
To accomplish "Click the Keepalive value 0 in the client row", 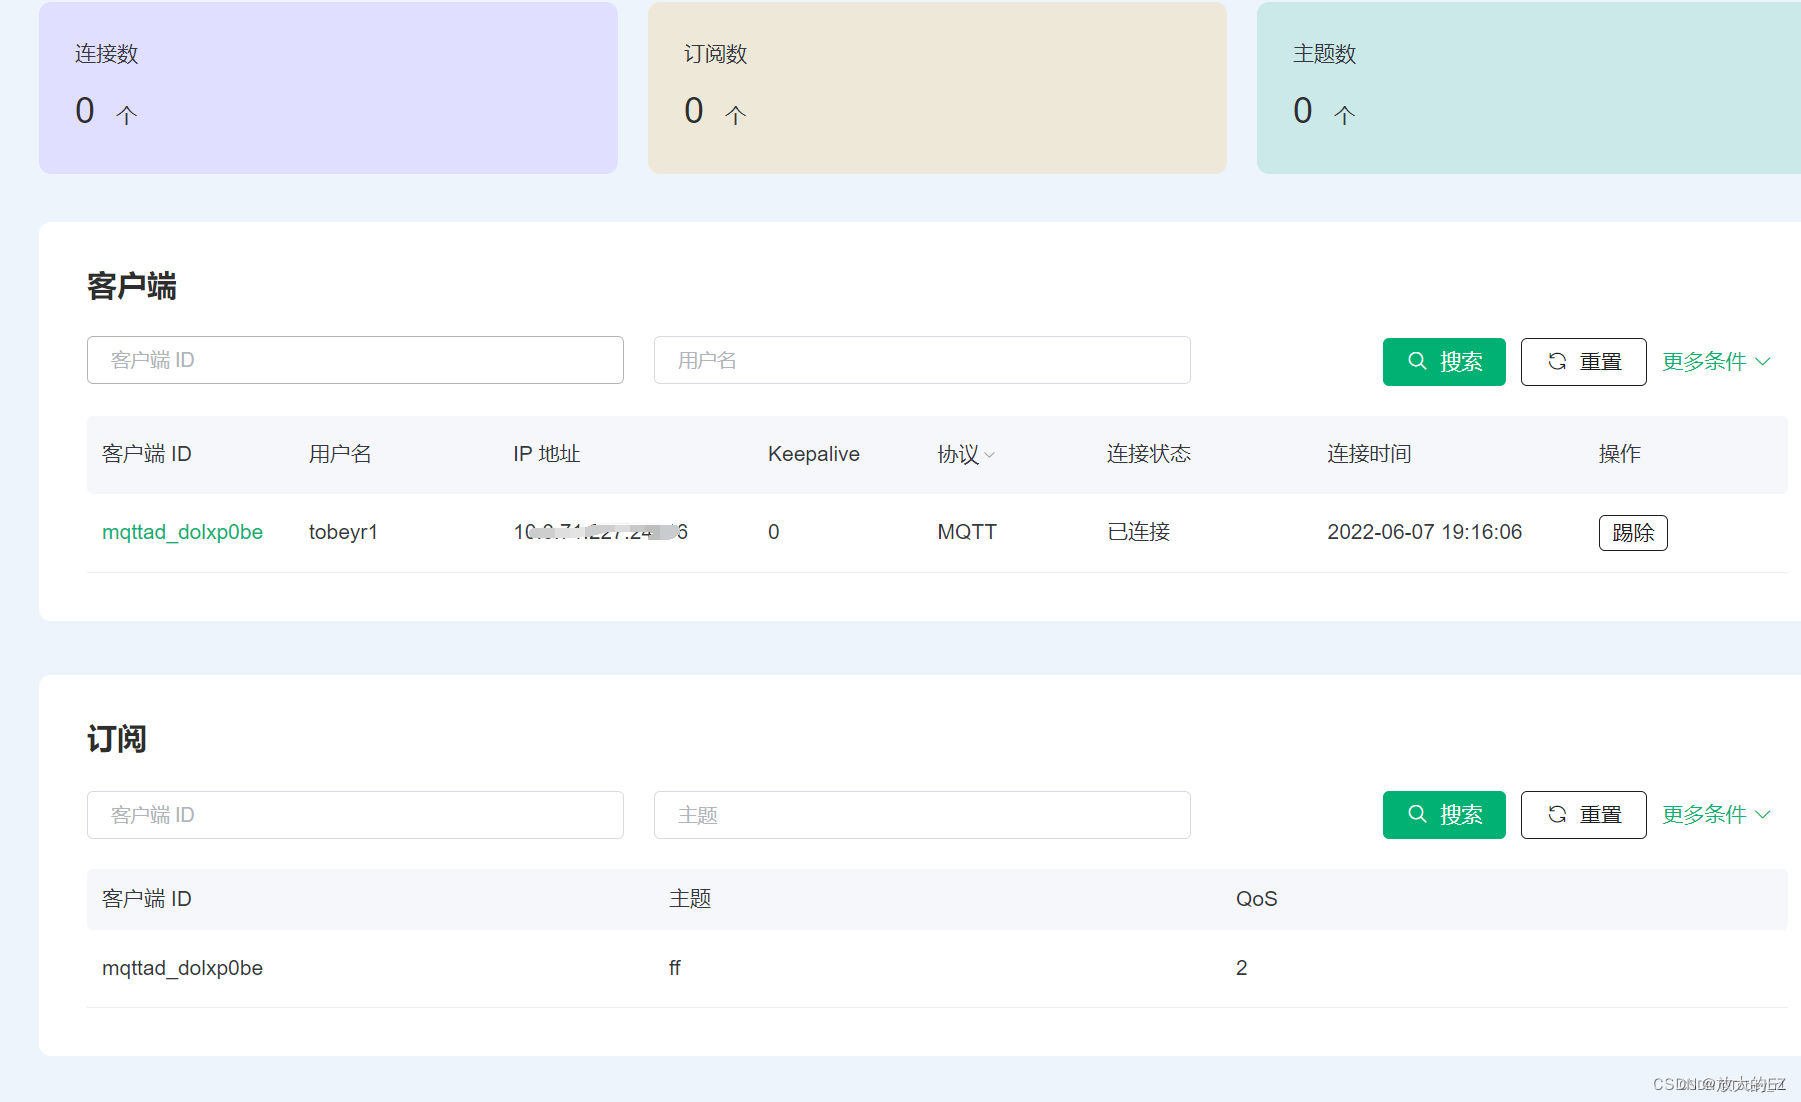I will pyautogui.click(x=774, y=532).
